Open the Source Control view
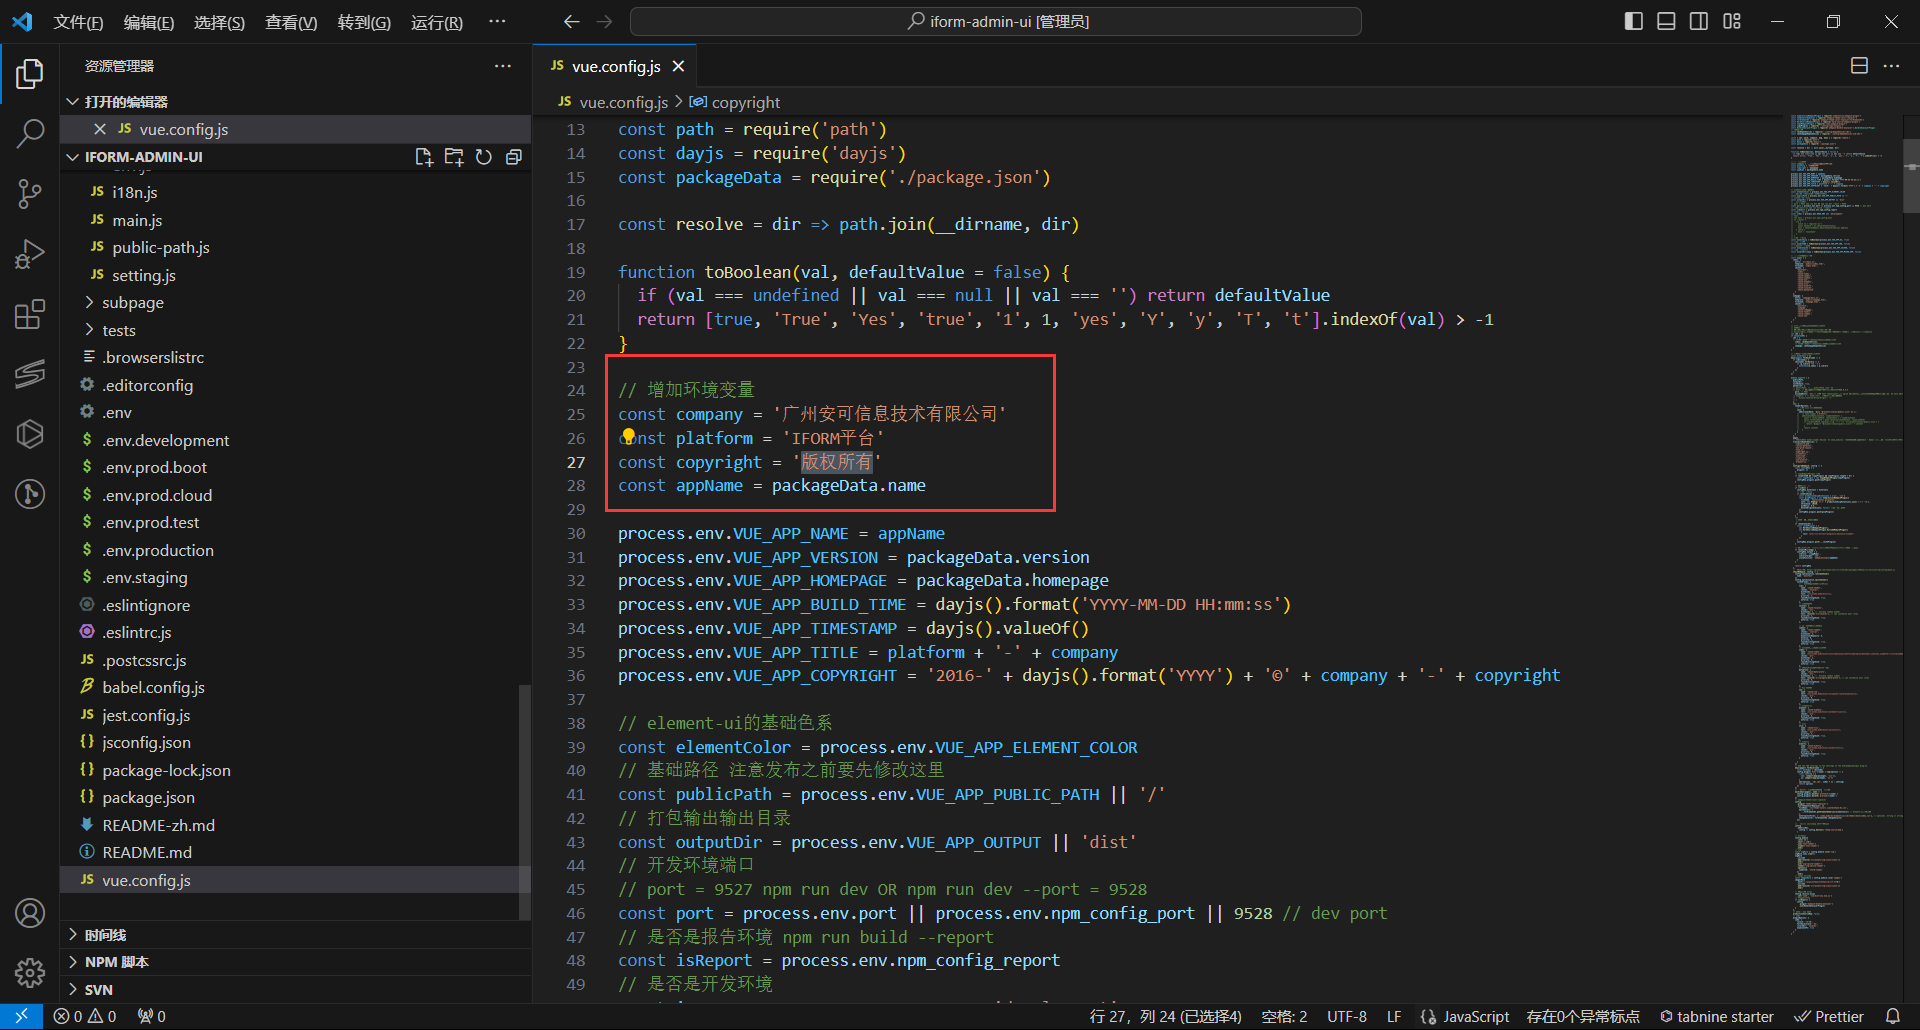The width and height of the screenshot is (1920, 1030). point(30,193)
